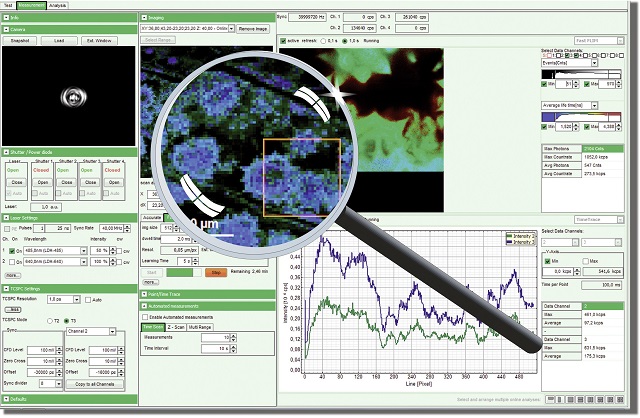Open the Accurate imaging mode tab

coord(152,218)
